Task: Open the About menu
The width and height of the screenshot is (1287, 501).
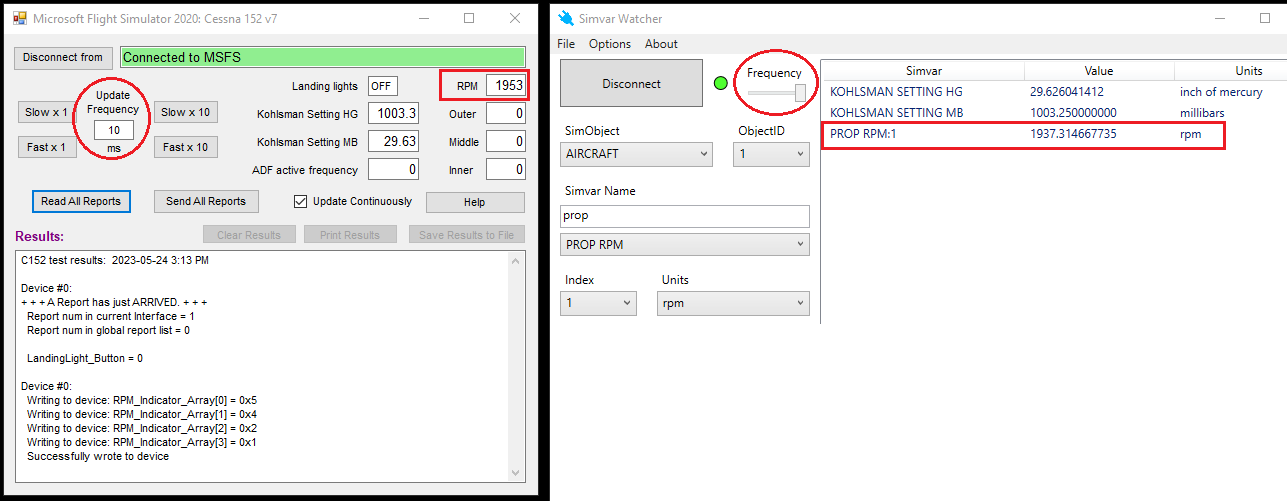Action: pyautogui.click(x=661, y=44)
